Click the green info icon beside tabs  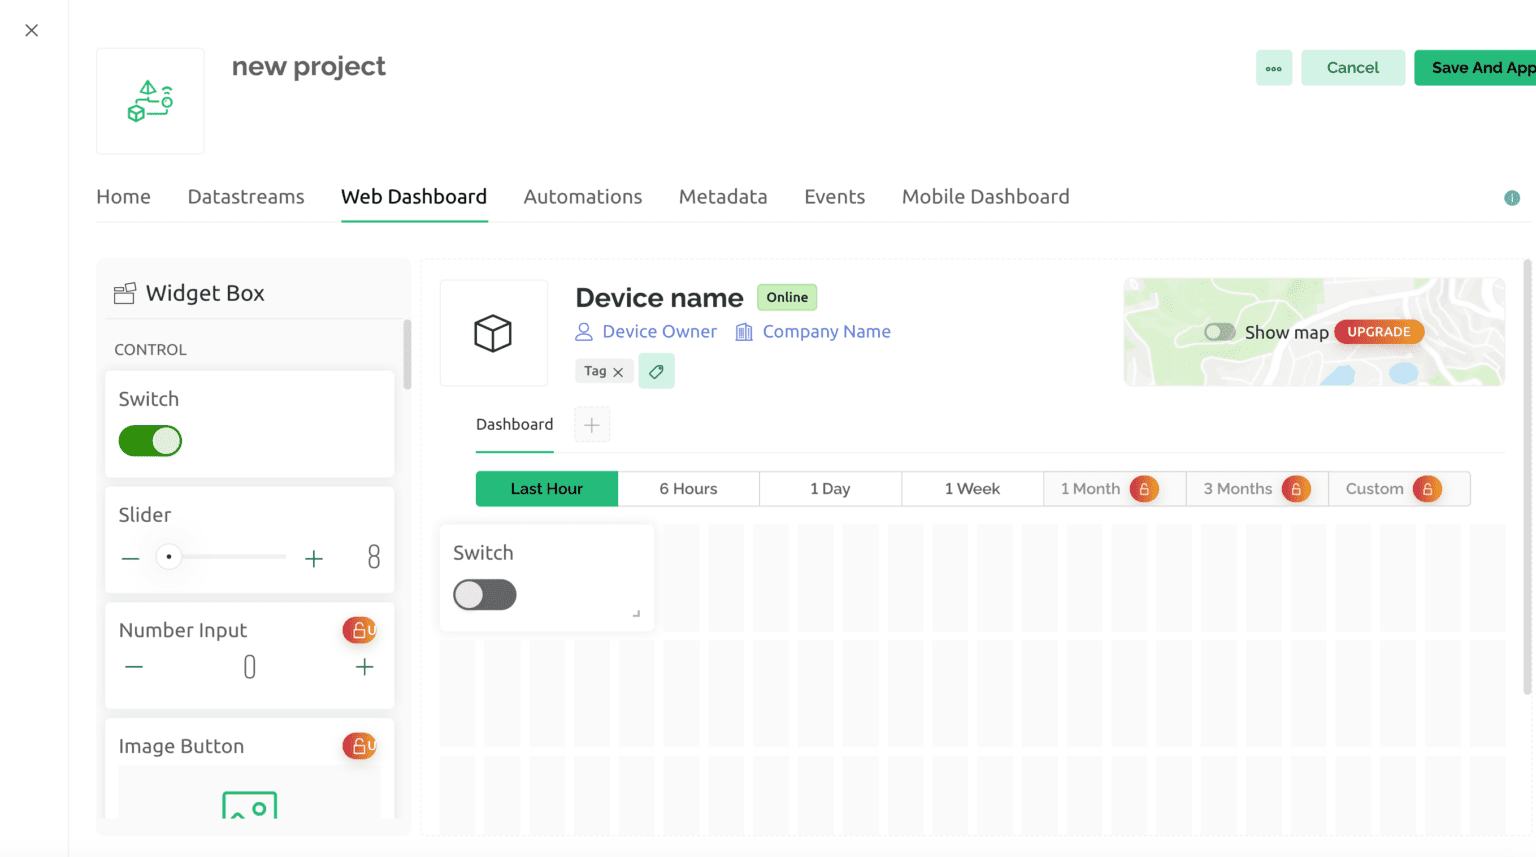pos(1512,198)
